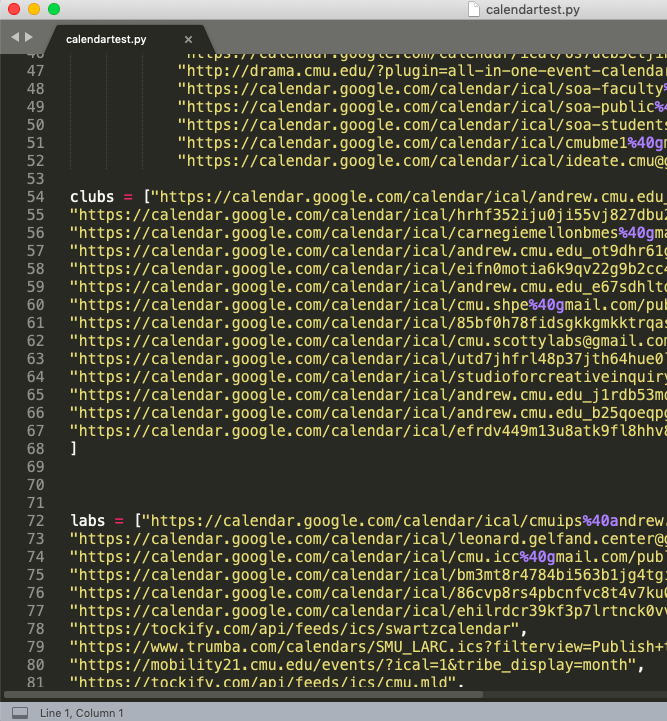Viewport: 667px width, 721px height.
Task: Click the closing bracket on line 68
Action: pos(74,448)
